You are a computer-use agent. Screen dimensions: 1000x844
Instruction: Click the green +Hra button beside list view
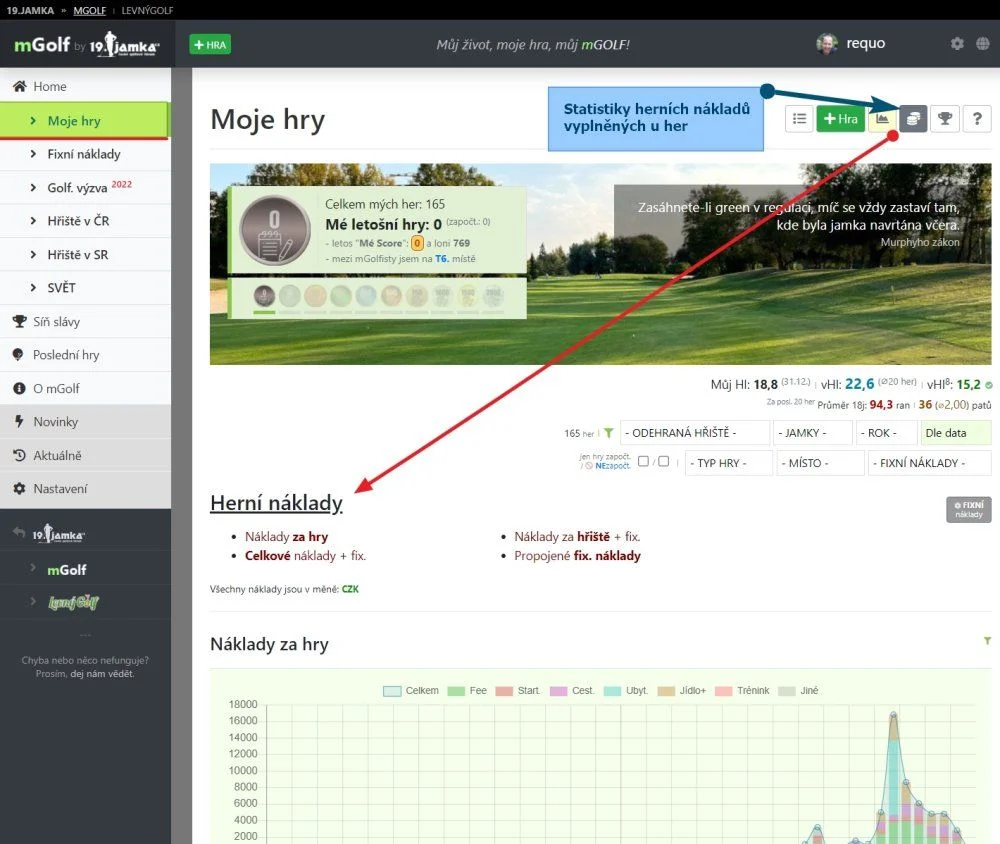pyautogui.click(x=841, y=119)
